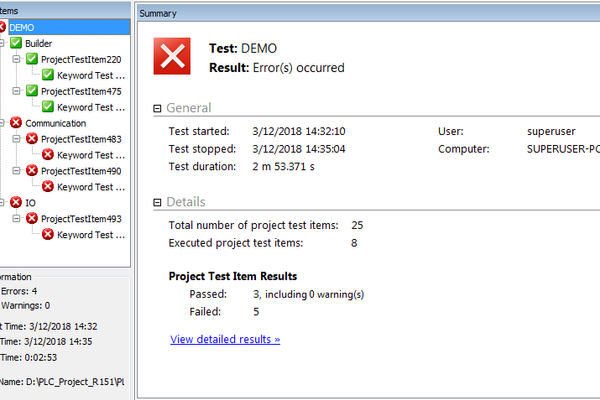Select Keyword Test under ProjectTestItem220
This screenshot has width=600, height=400.
91,75
